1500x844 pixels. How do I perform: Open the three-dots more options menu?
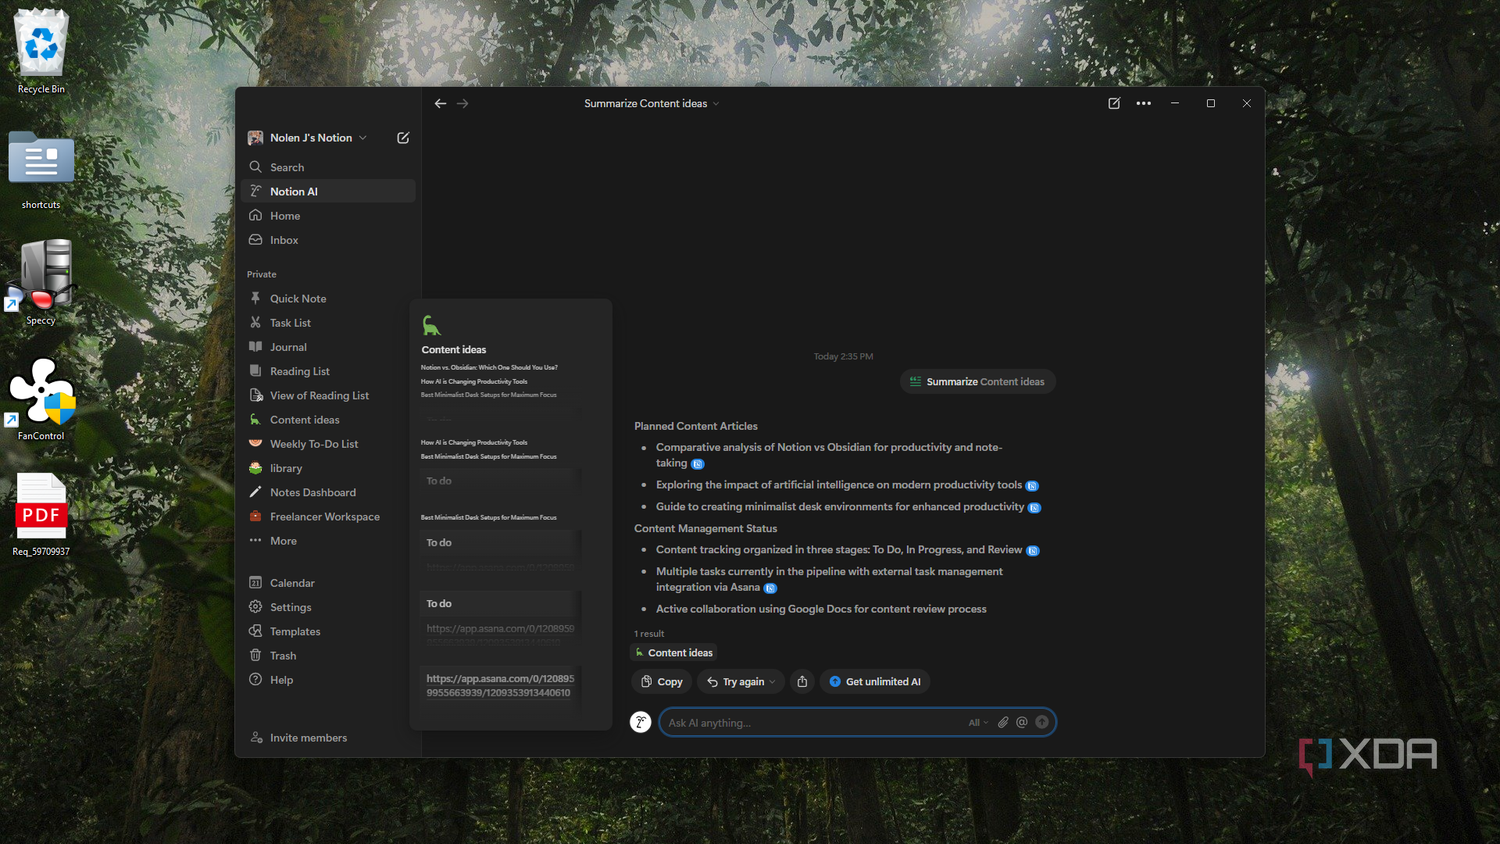click(1143, 103)
